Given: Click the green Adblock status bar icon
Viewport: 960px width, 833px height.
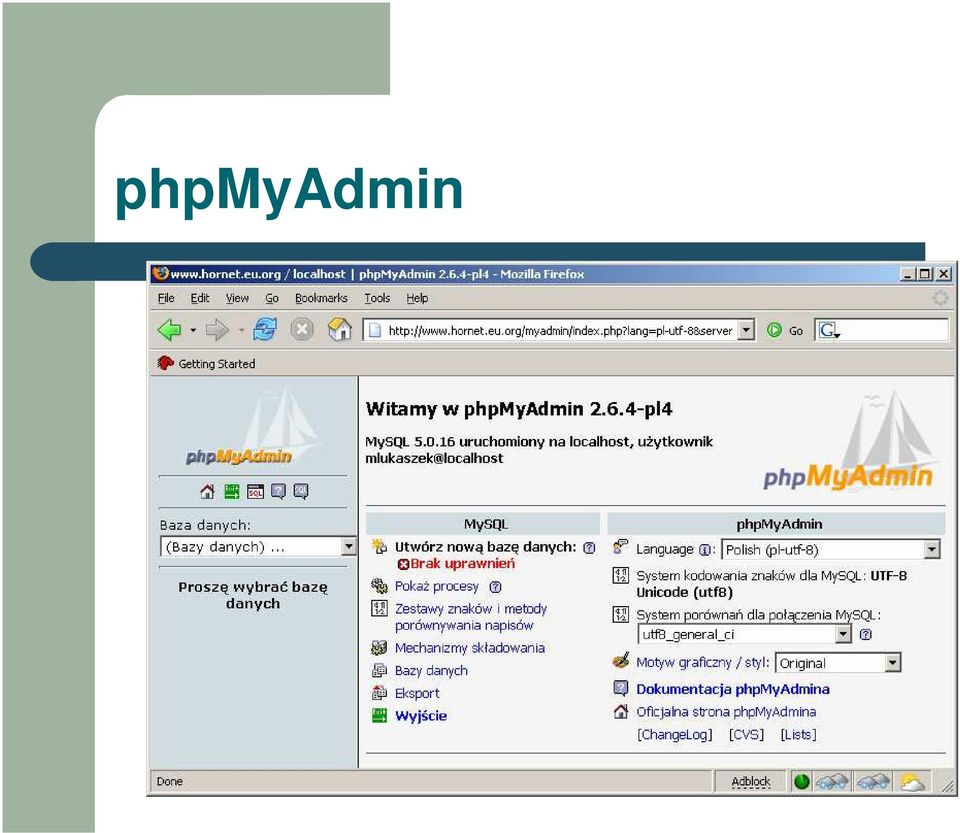Looking at the screenshot, I should click(801, 782).
